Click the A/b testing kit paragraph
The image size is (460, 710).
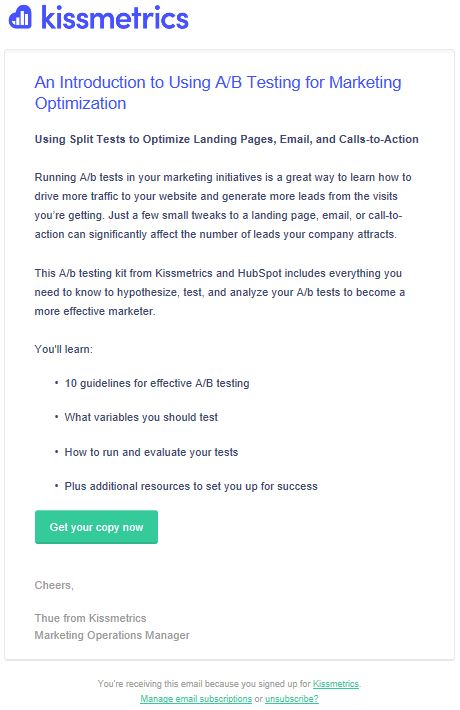(x=220, y=292)
